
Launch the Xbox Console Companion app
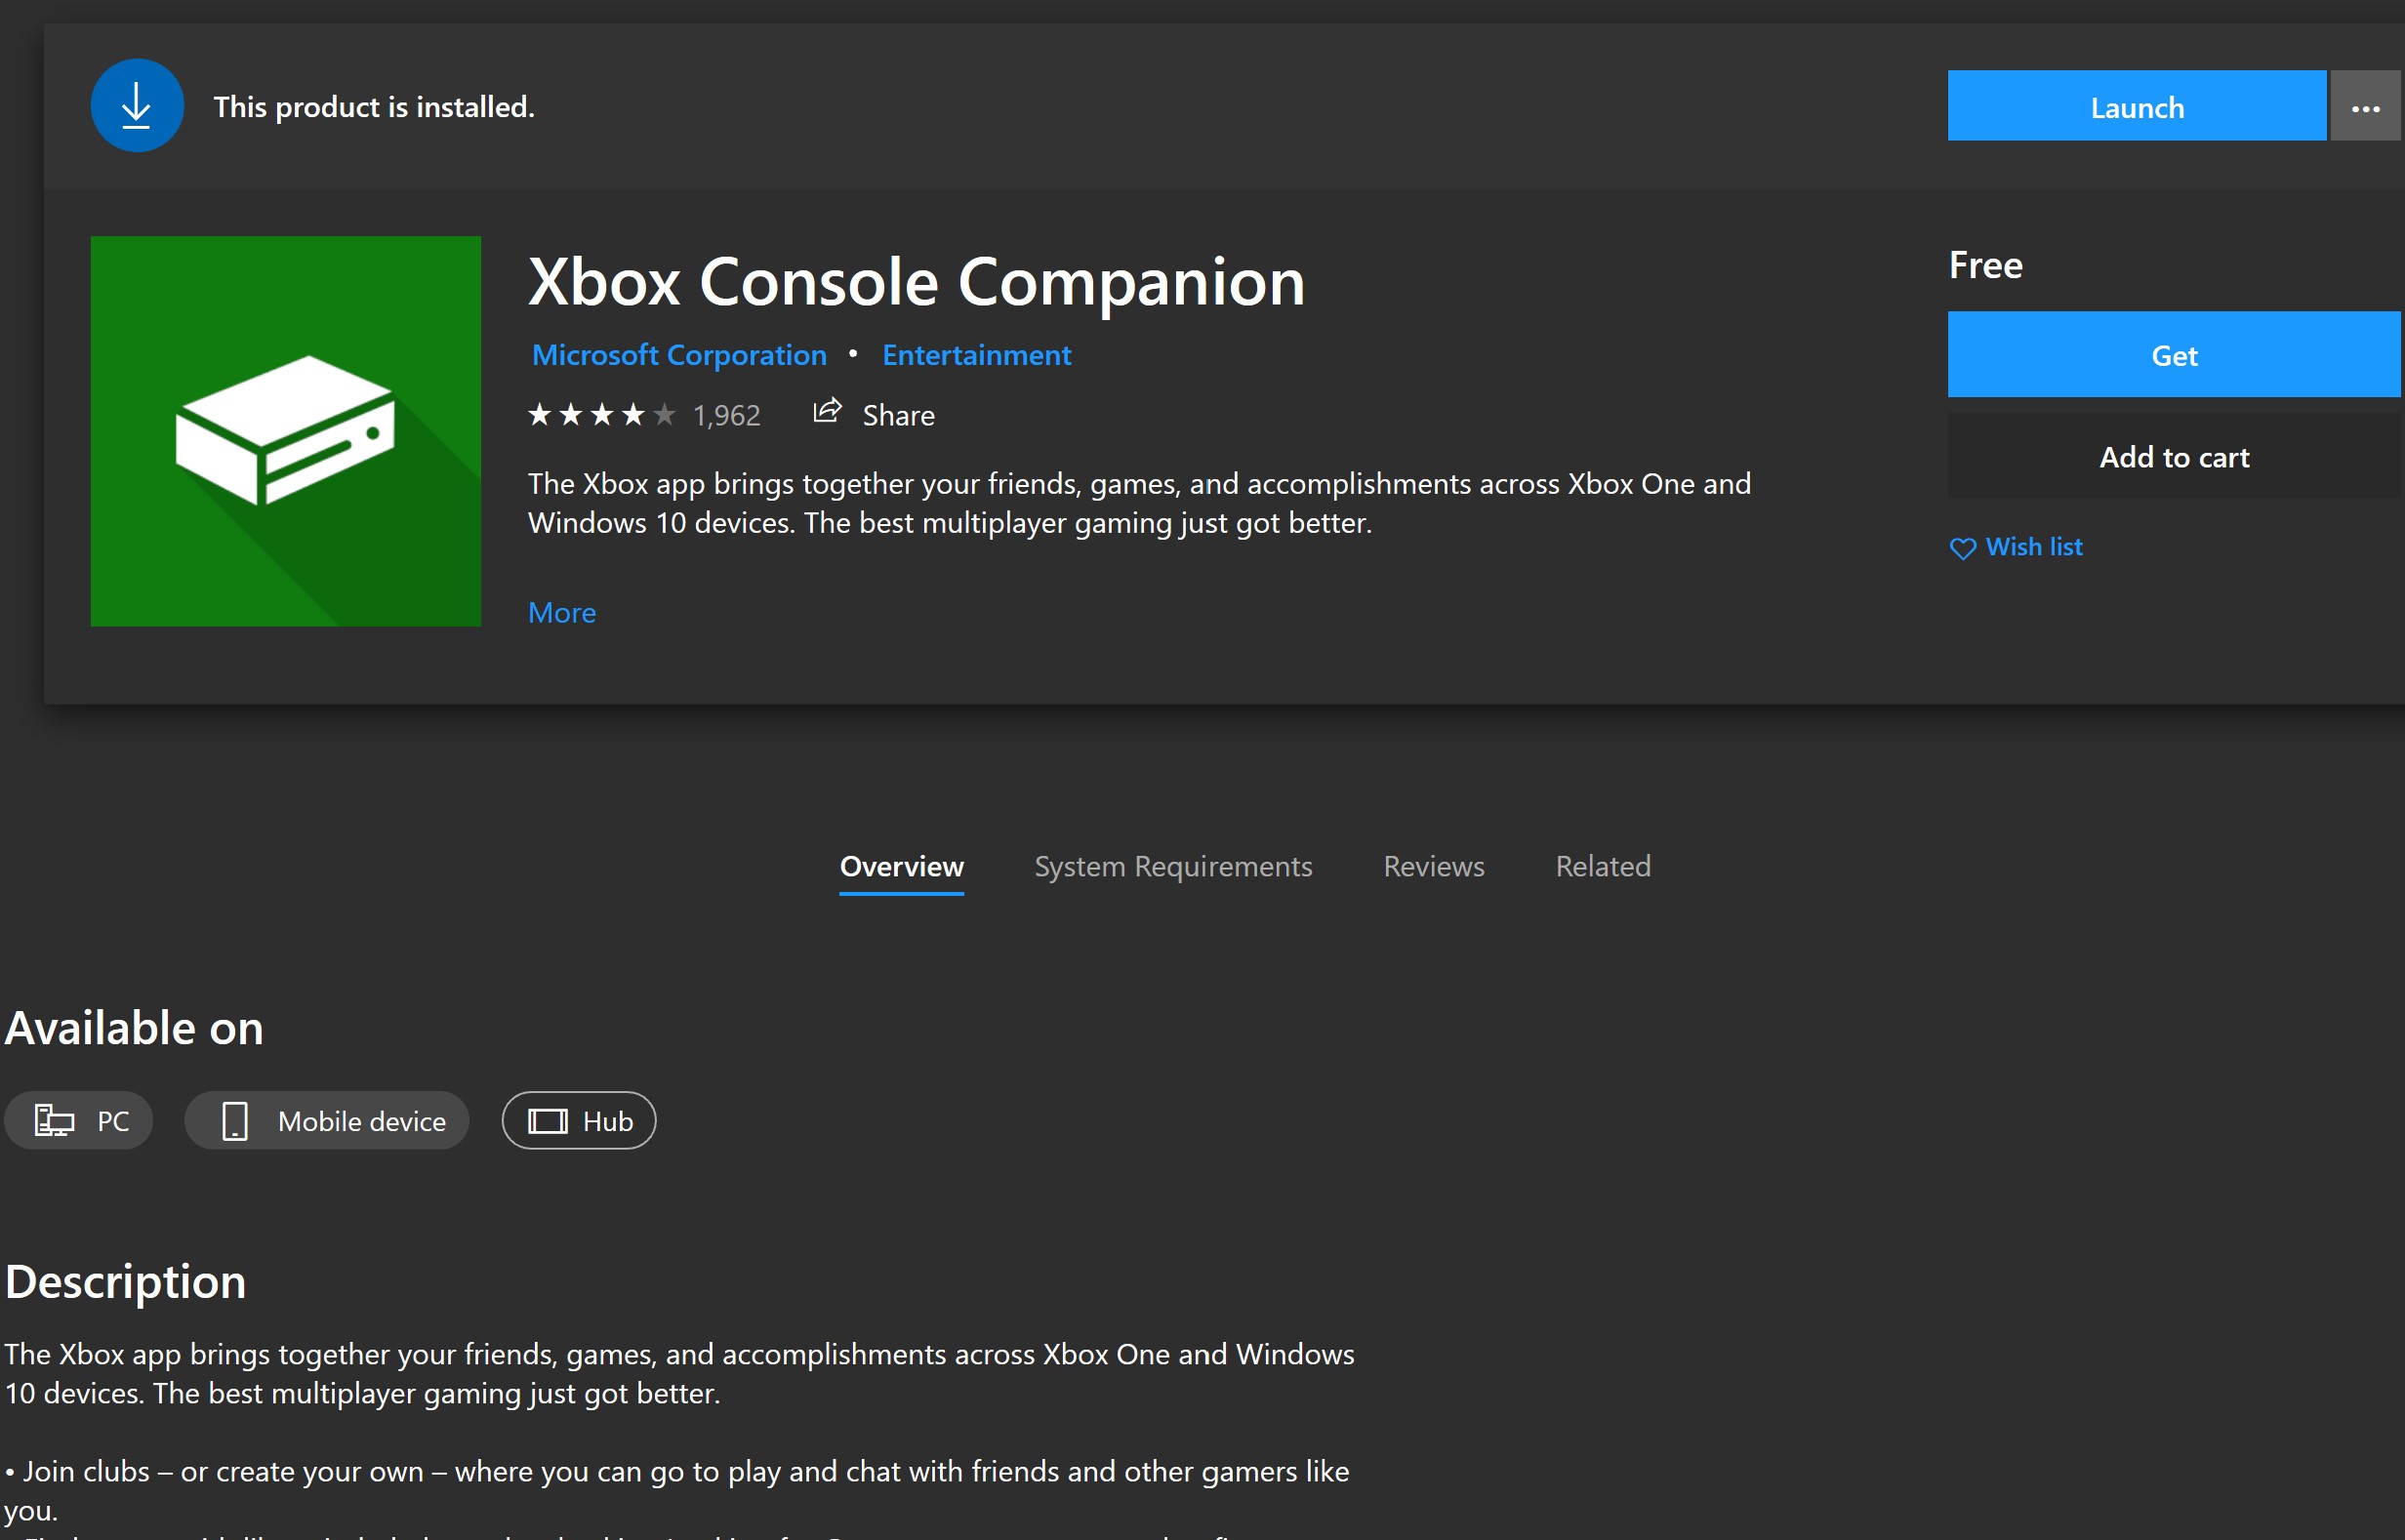point(2135,107)
